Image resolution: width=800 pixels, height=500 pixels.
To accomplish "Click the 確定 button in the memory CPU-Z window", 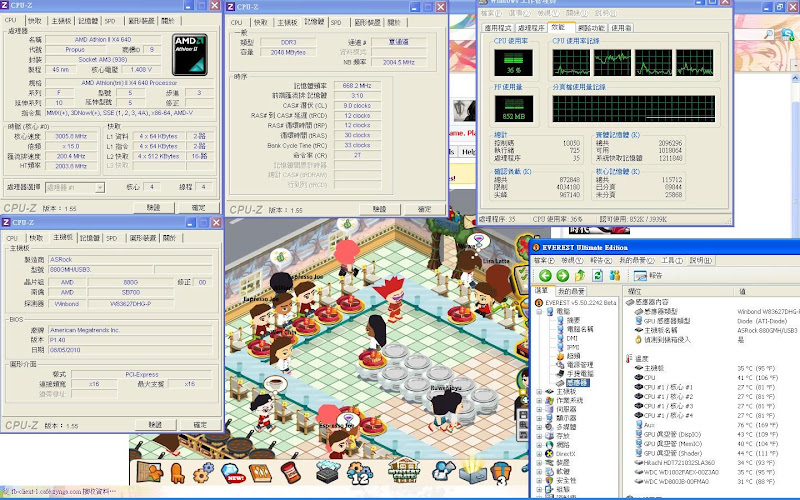I will [424, 209].
